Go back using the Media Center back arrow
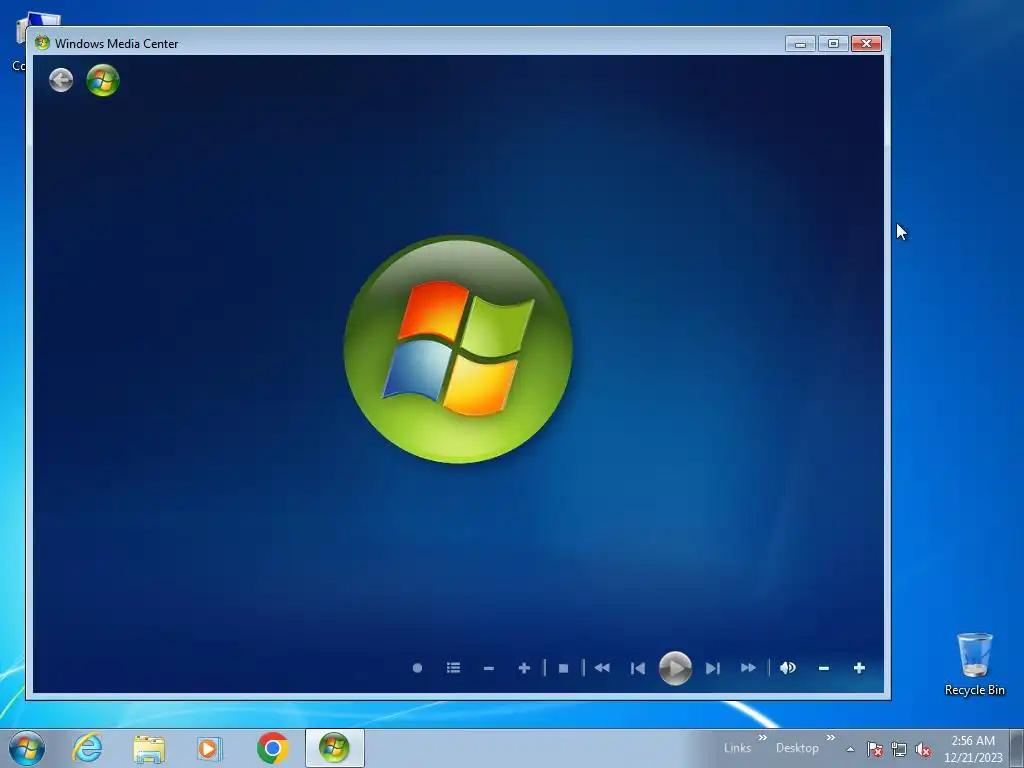 pos(61,80)
